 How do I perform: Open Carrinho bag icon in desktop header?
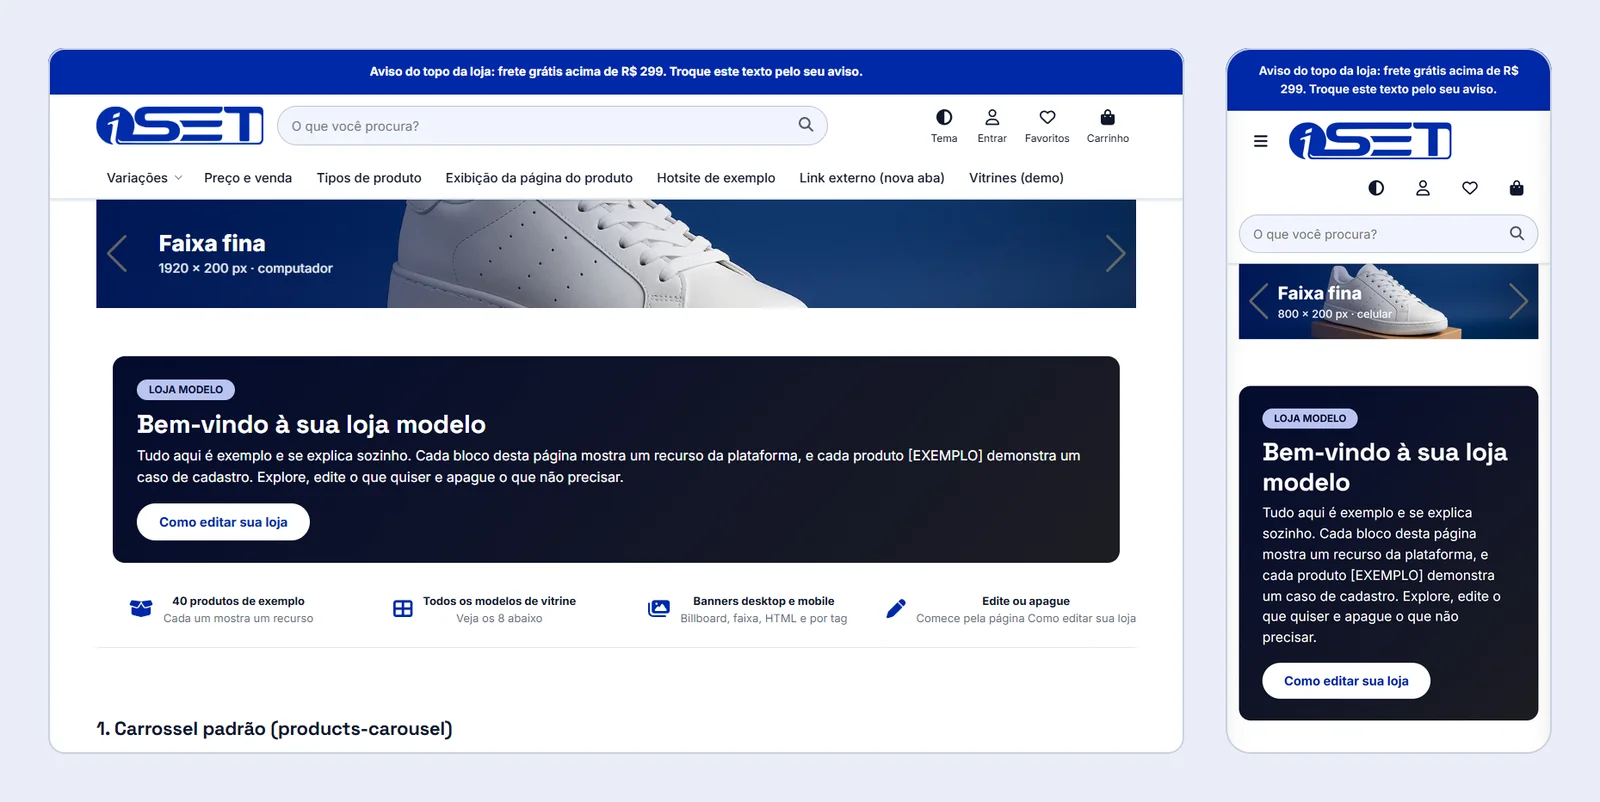pos(1108,118)
